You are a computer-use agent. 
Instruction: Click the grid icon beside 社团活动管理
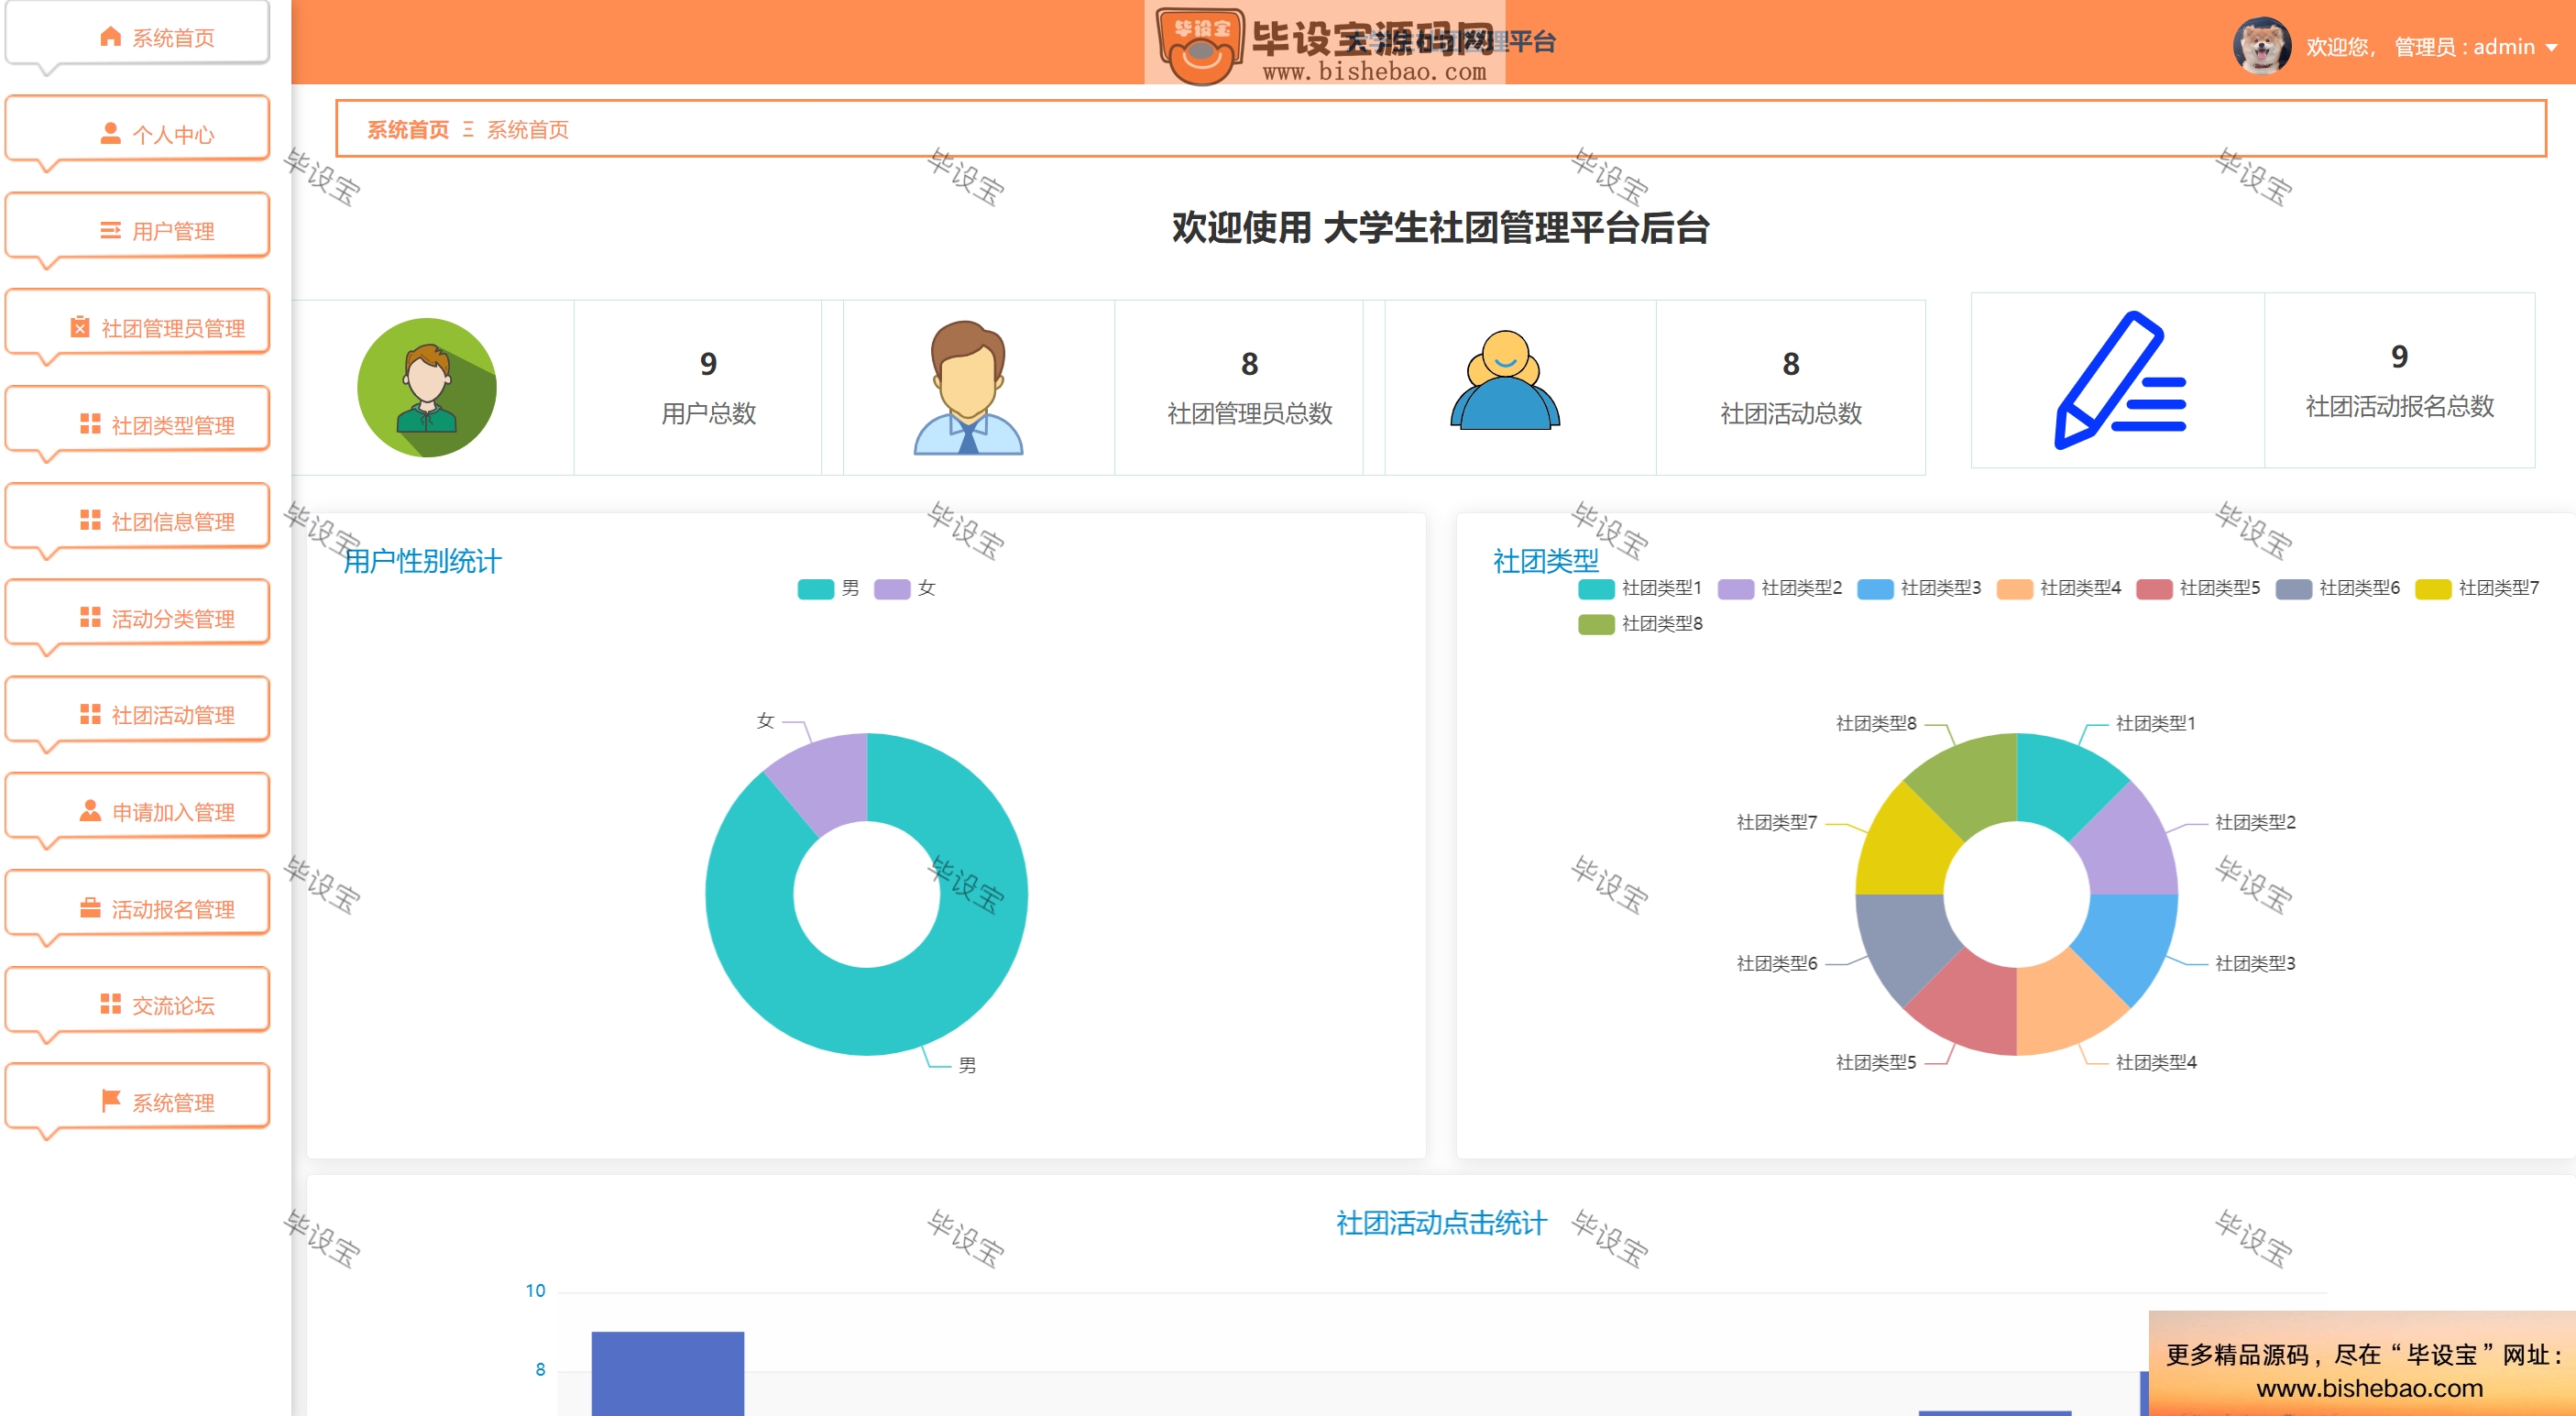[x=90, y=715]
